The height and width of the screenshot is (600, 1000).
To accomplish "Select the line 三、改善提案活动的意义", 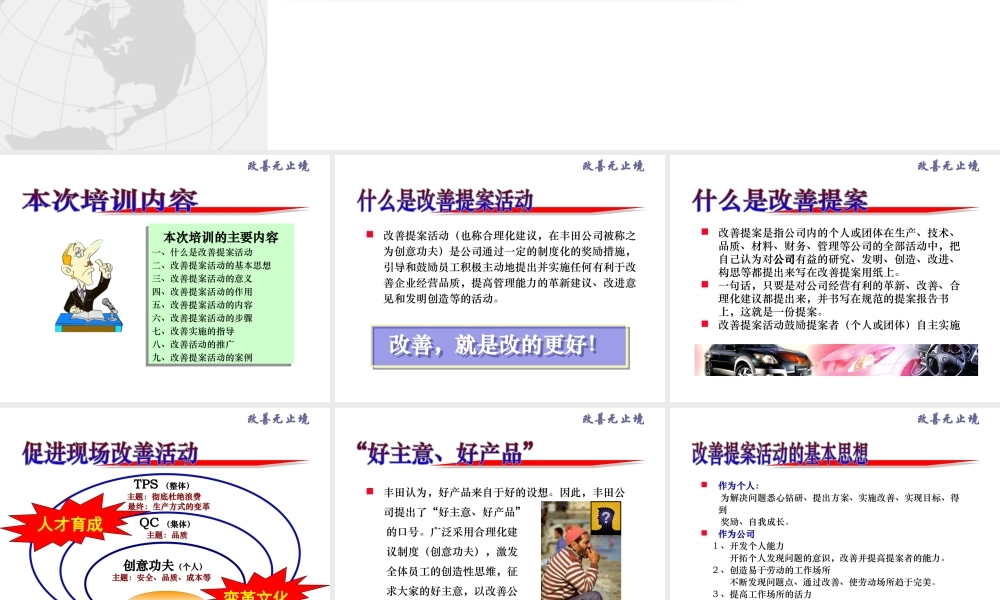I will click(202, 279).
